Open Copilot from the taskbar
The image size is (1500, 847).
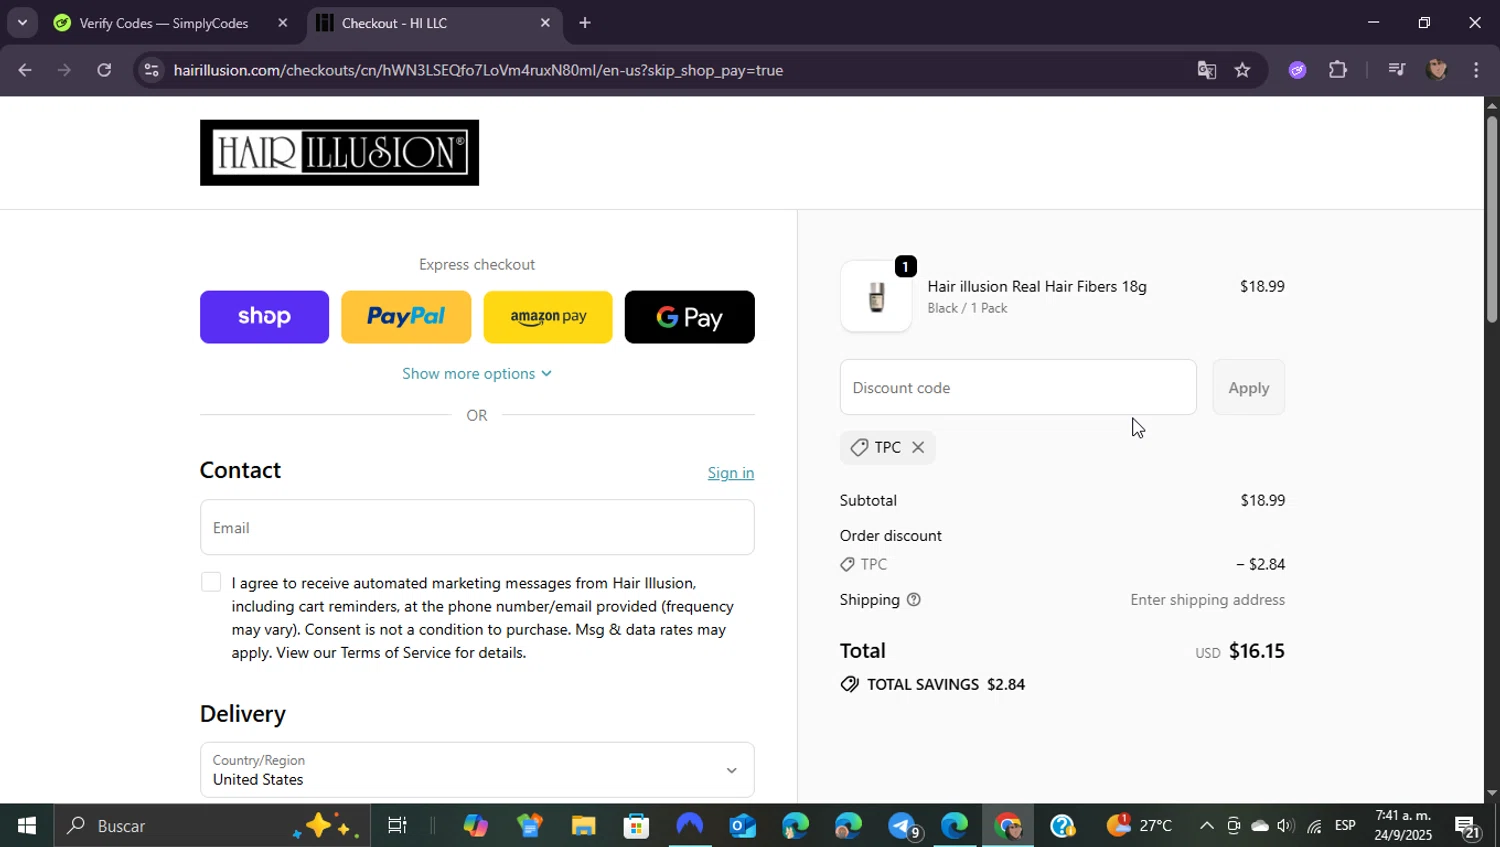(475, 826)
